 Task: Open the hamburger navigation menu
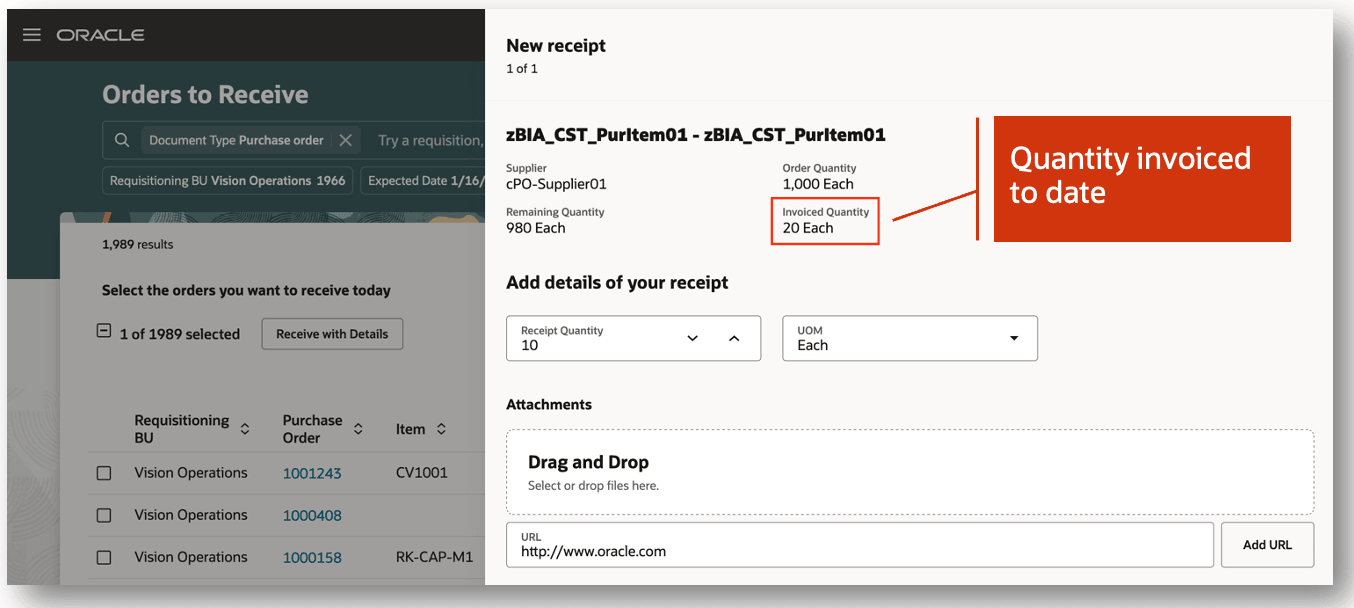(x=32, y=35)
